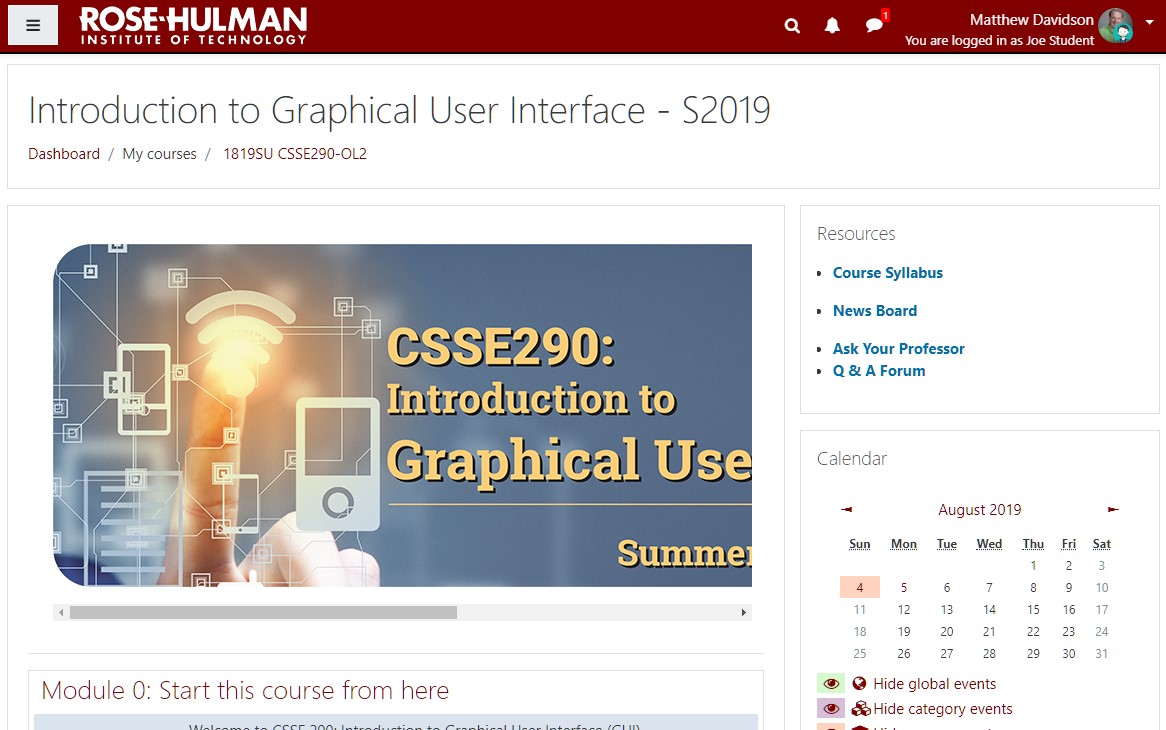The height and width of the screenshot is (730, 1166).
Task: Go to previous calendar month arrow
Action: [x=846, y=509]
